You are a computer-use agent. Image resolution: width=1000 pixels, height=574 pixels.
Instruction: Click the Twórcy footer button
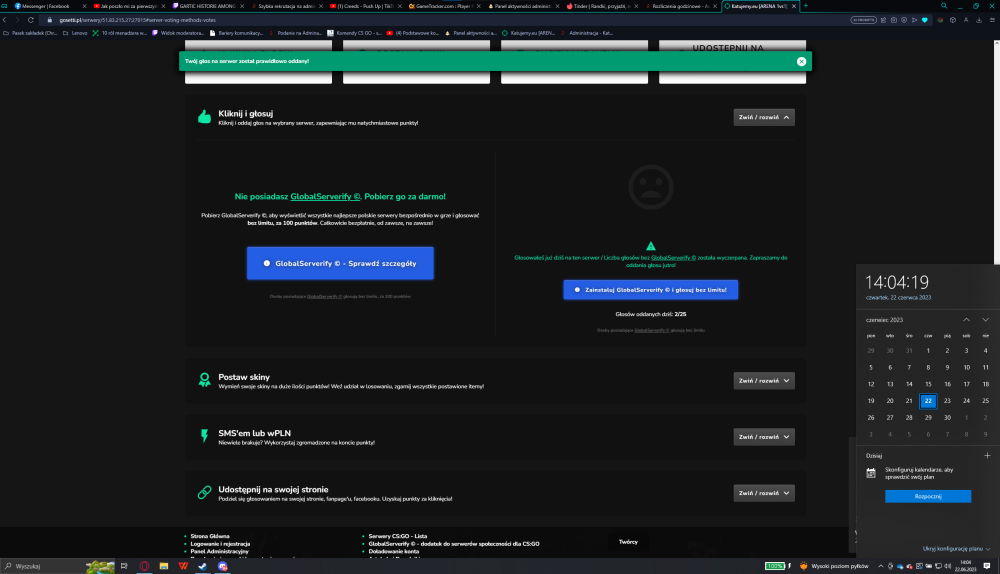coord(628,542)
